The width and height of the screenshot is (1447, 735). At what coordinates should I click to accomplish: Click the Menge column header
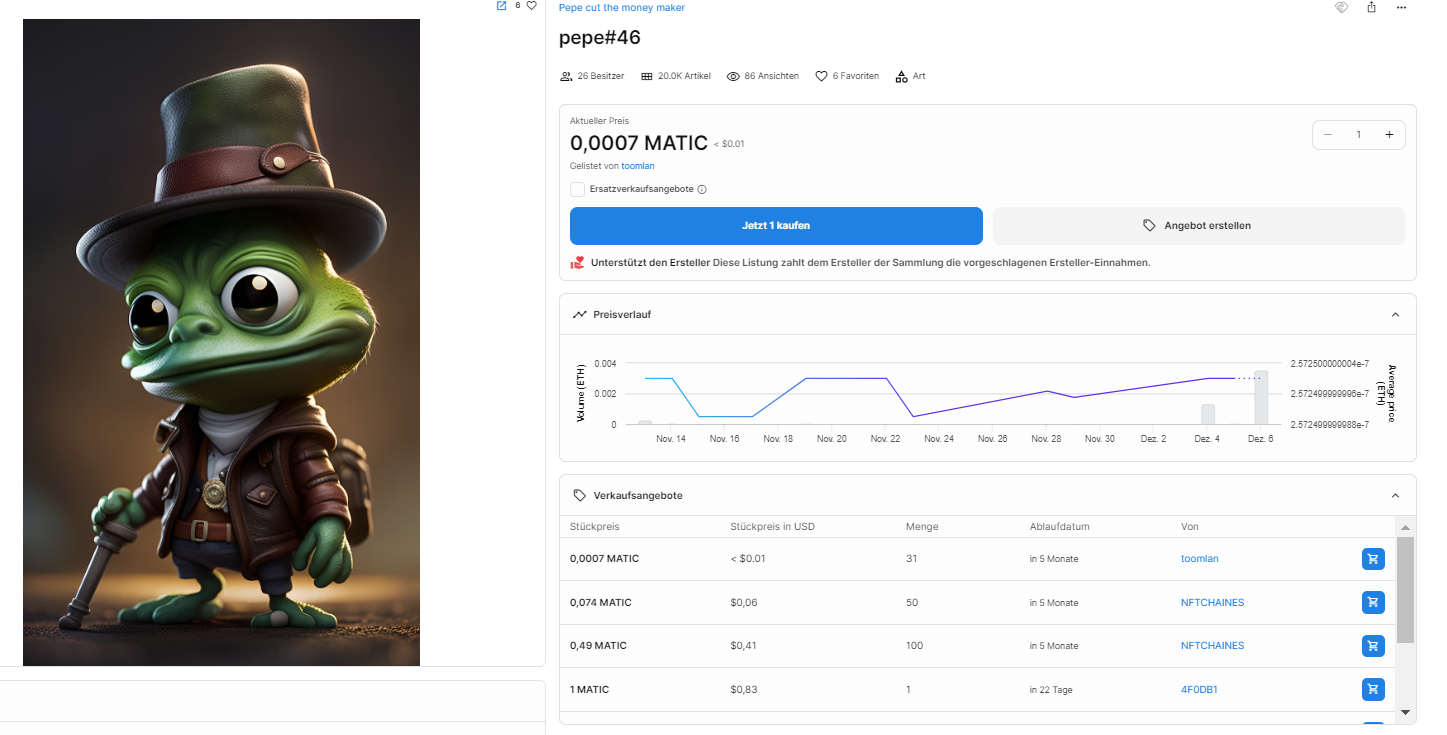click(922, 526)
